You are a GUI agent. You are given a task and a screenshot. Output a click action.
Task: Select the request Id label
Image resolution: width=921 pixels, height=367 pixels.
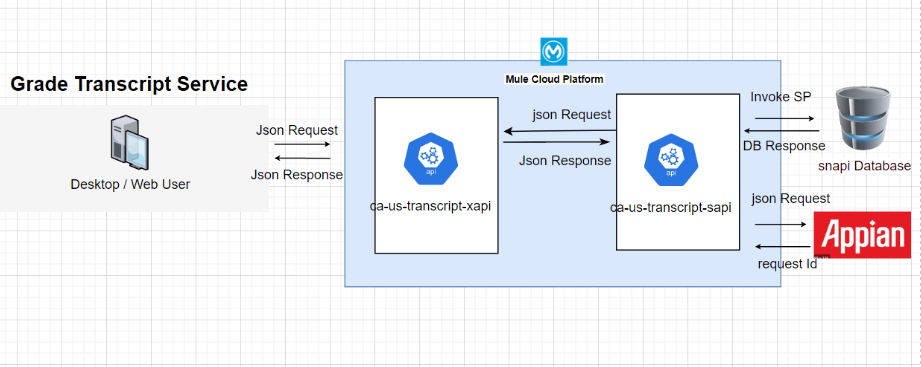pos(787,264)
